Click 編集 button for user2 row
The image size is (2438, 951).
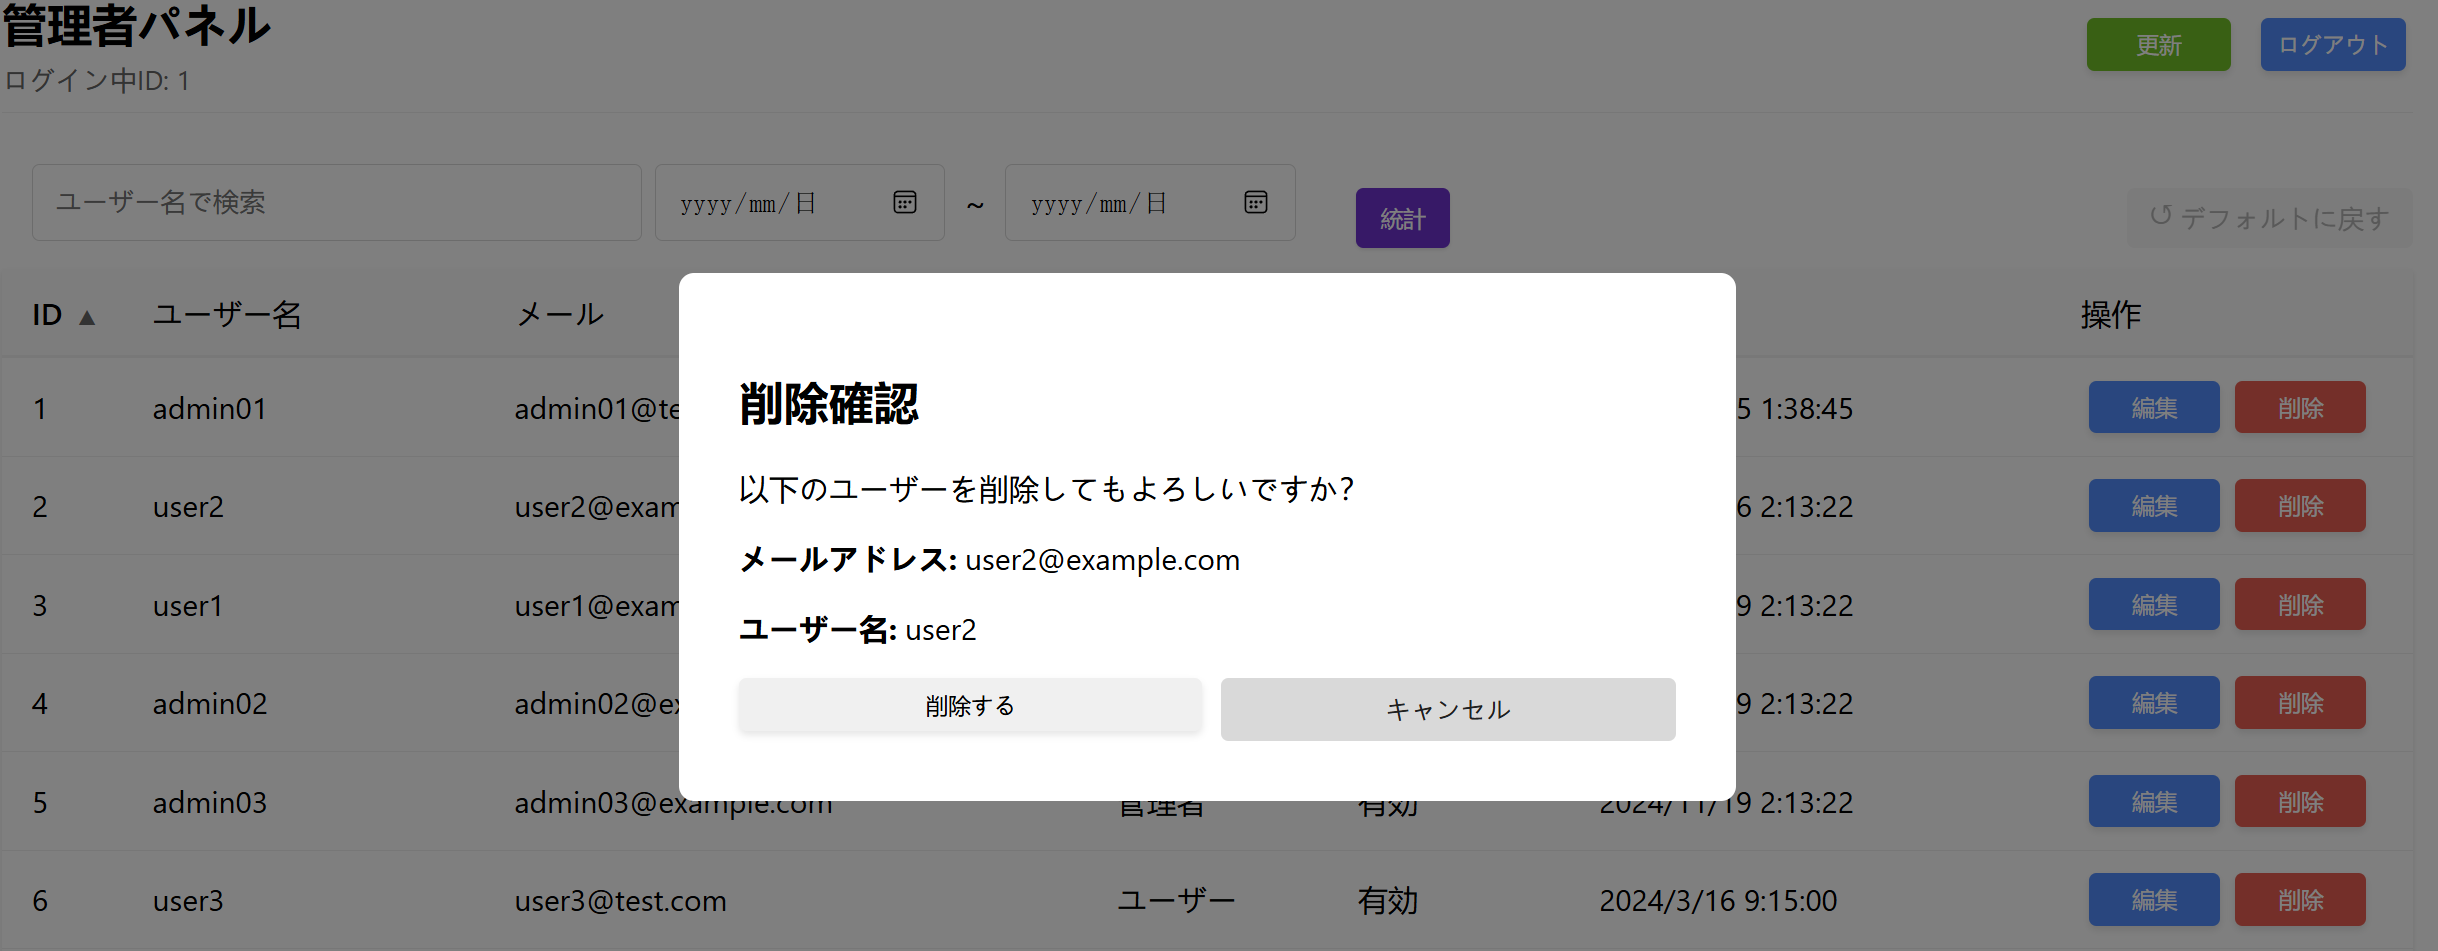(x=2154, y=505)
